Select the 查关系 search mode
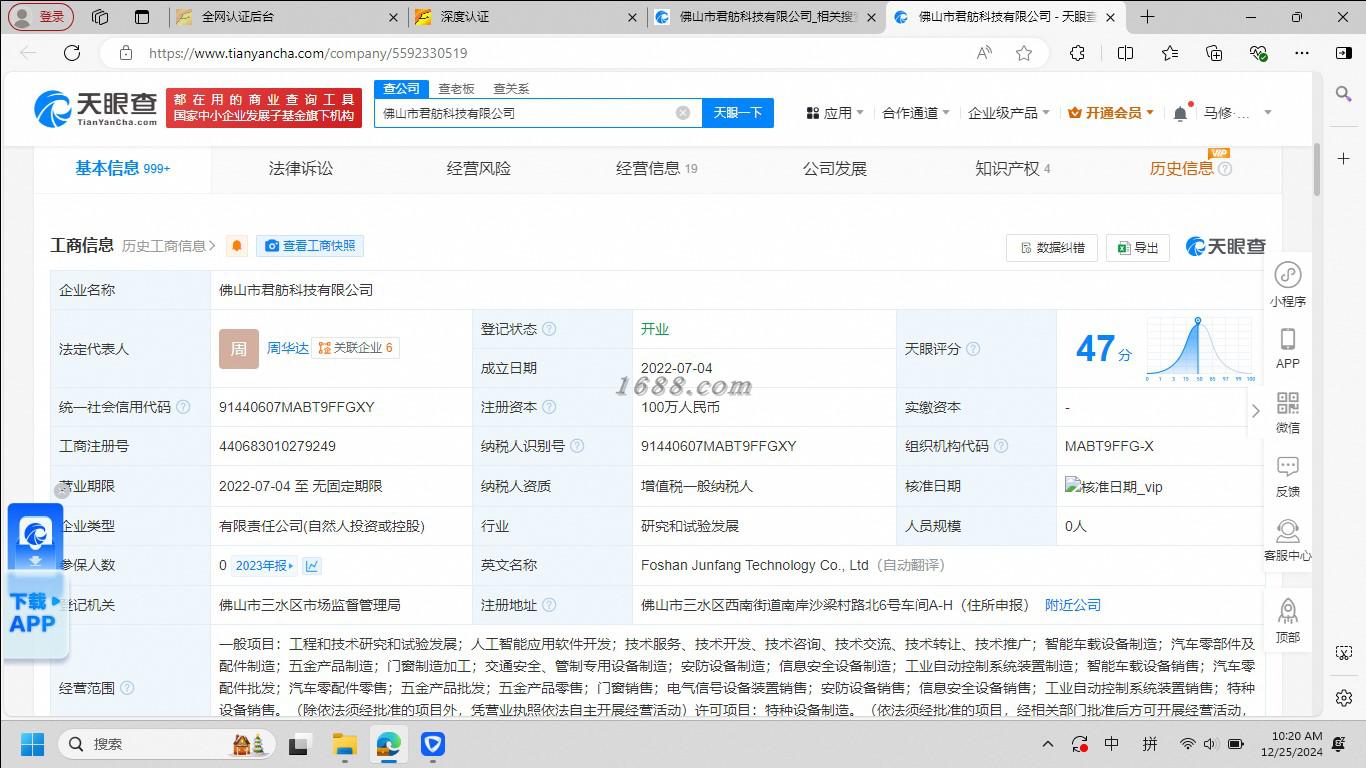Viewport: 1366px width, 768px height. click(x=511, y=89)
